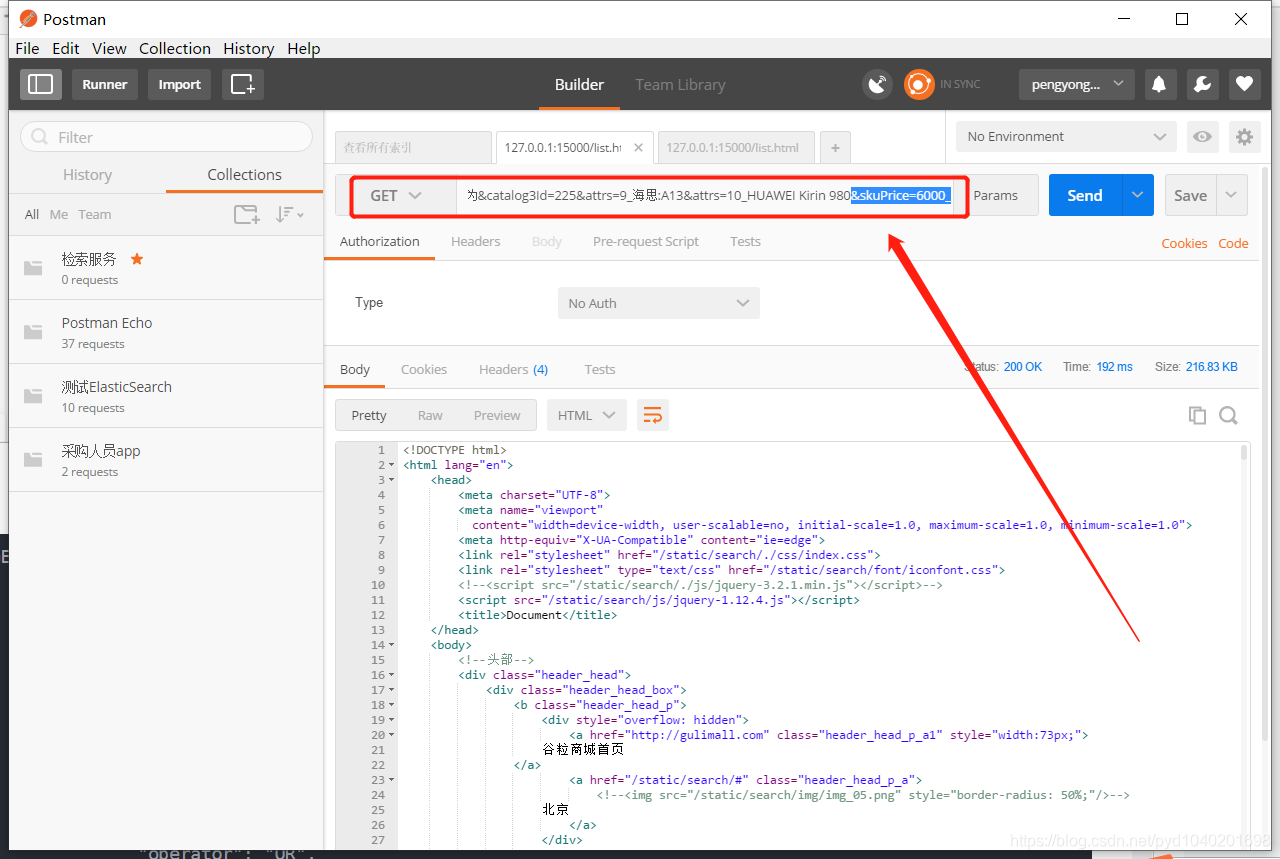This screenshot has height=859, width=1280.
Task: Collapse html element at line 2
Action: point(391,465)
